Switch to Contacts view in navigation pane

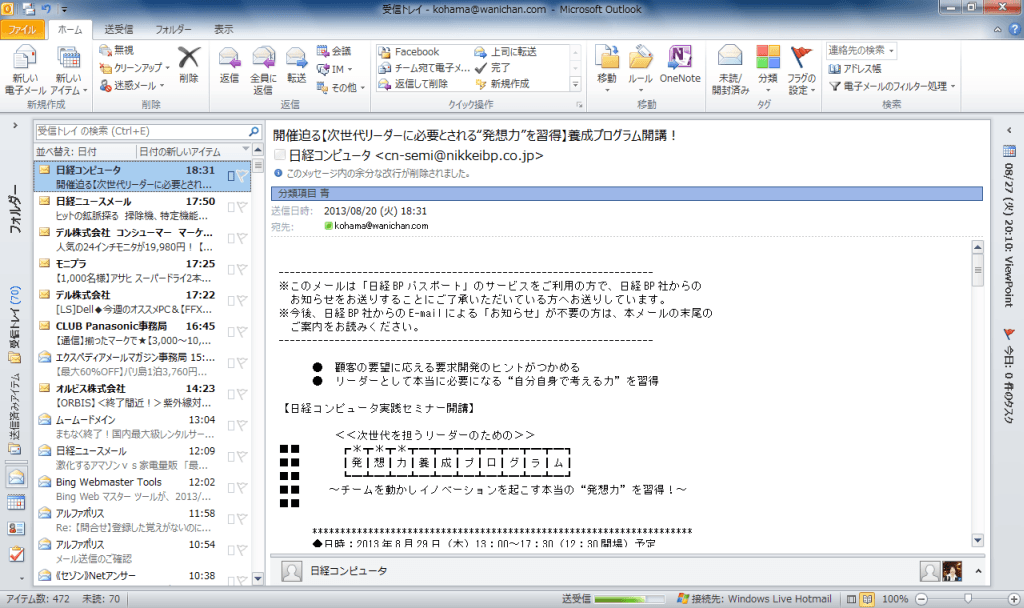[x=16, y=528]
